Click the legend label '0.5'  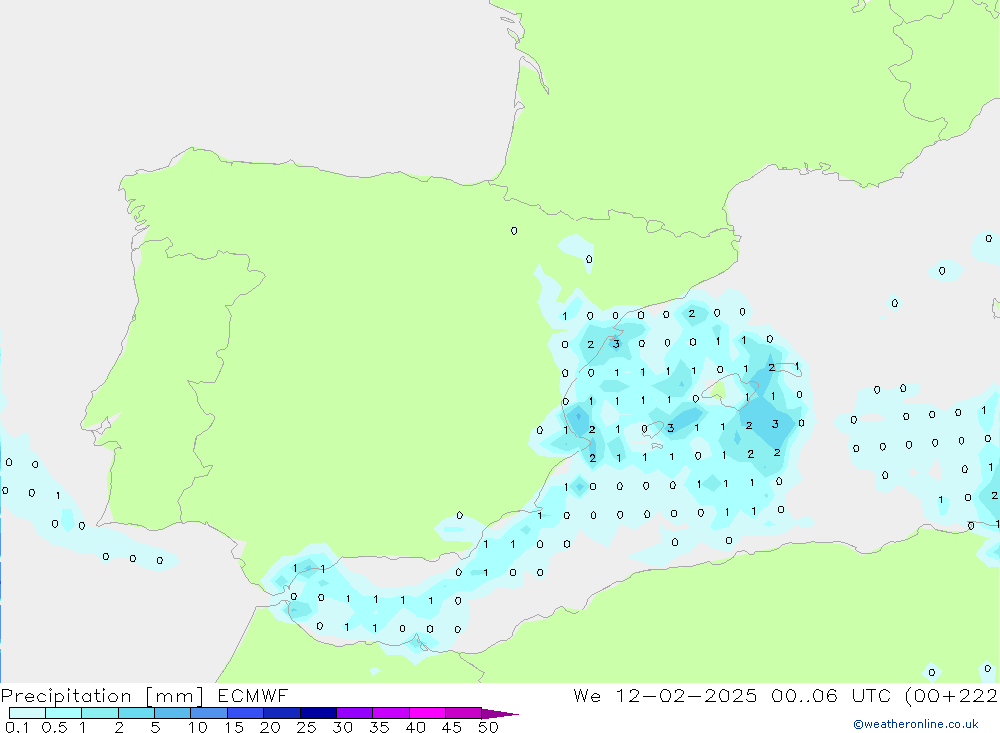tap(54, 727)
